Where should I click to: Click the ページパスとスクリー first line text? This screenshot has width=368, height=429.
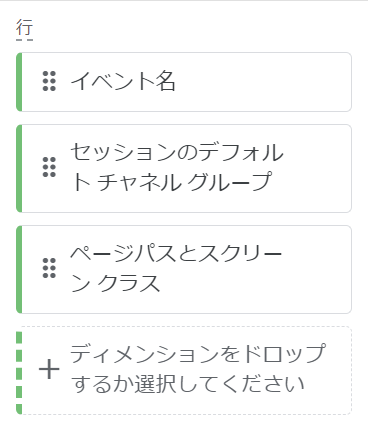[x=176, y=253]
